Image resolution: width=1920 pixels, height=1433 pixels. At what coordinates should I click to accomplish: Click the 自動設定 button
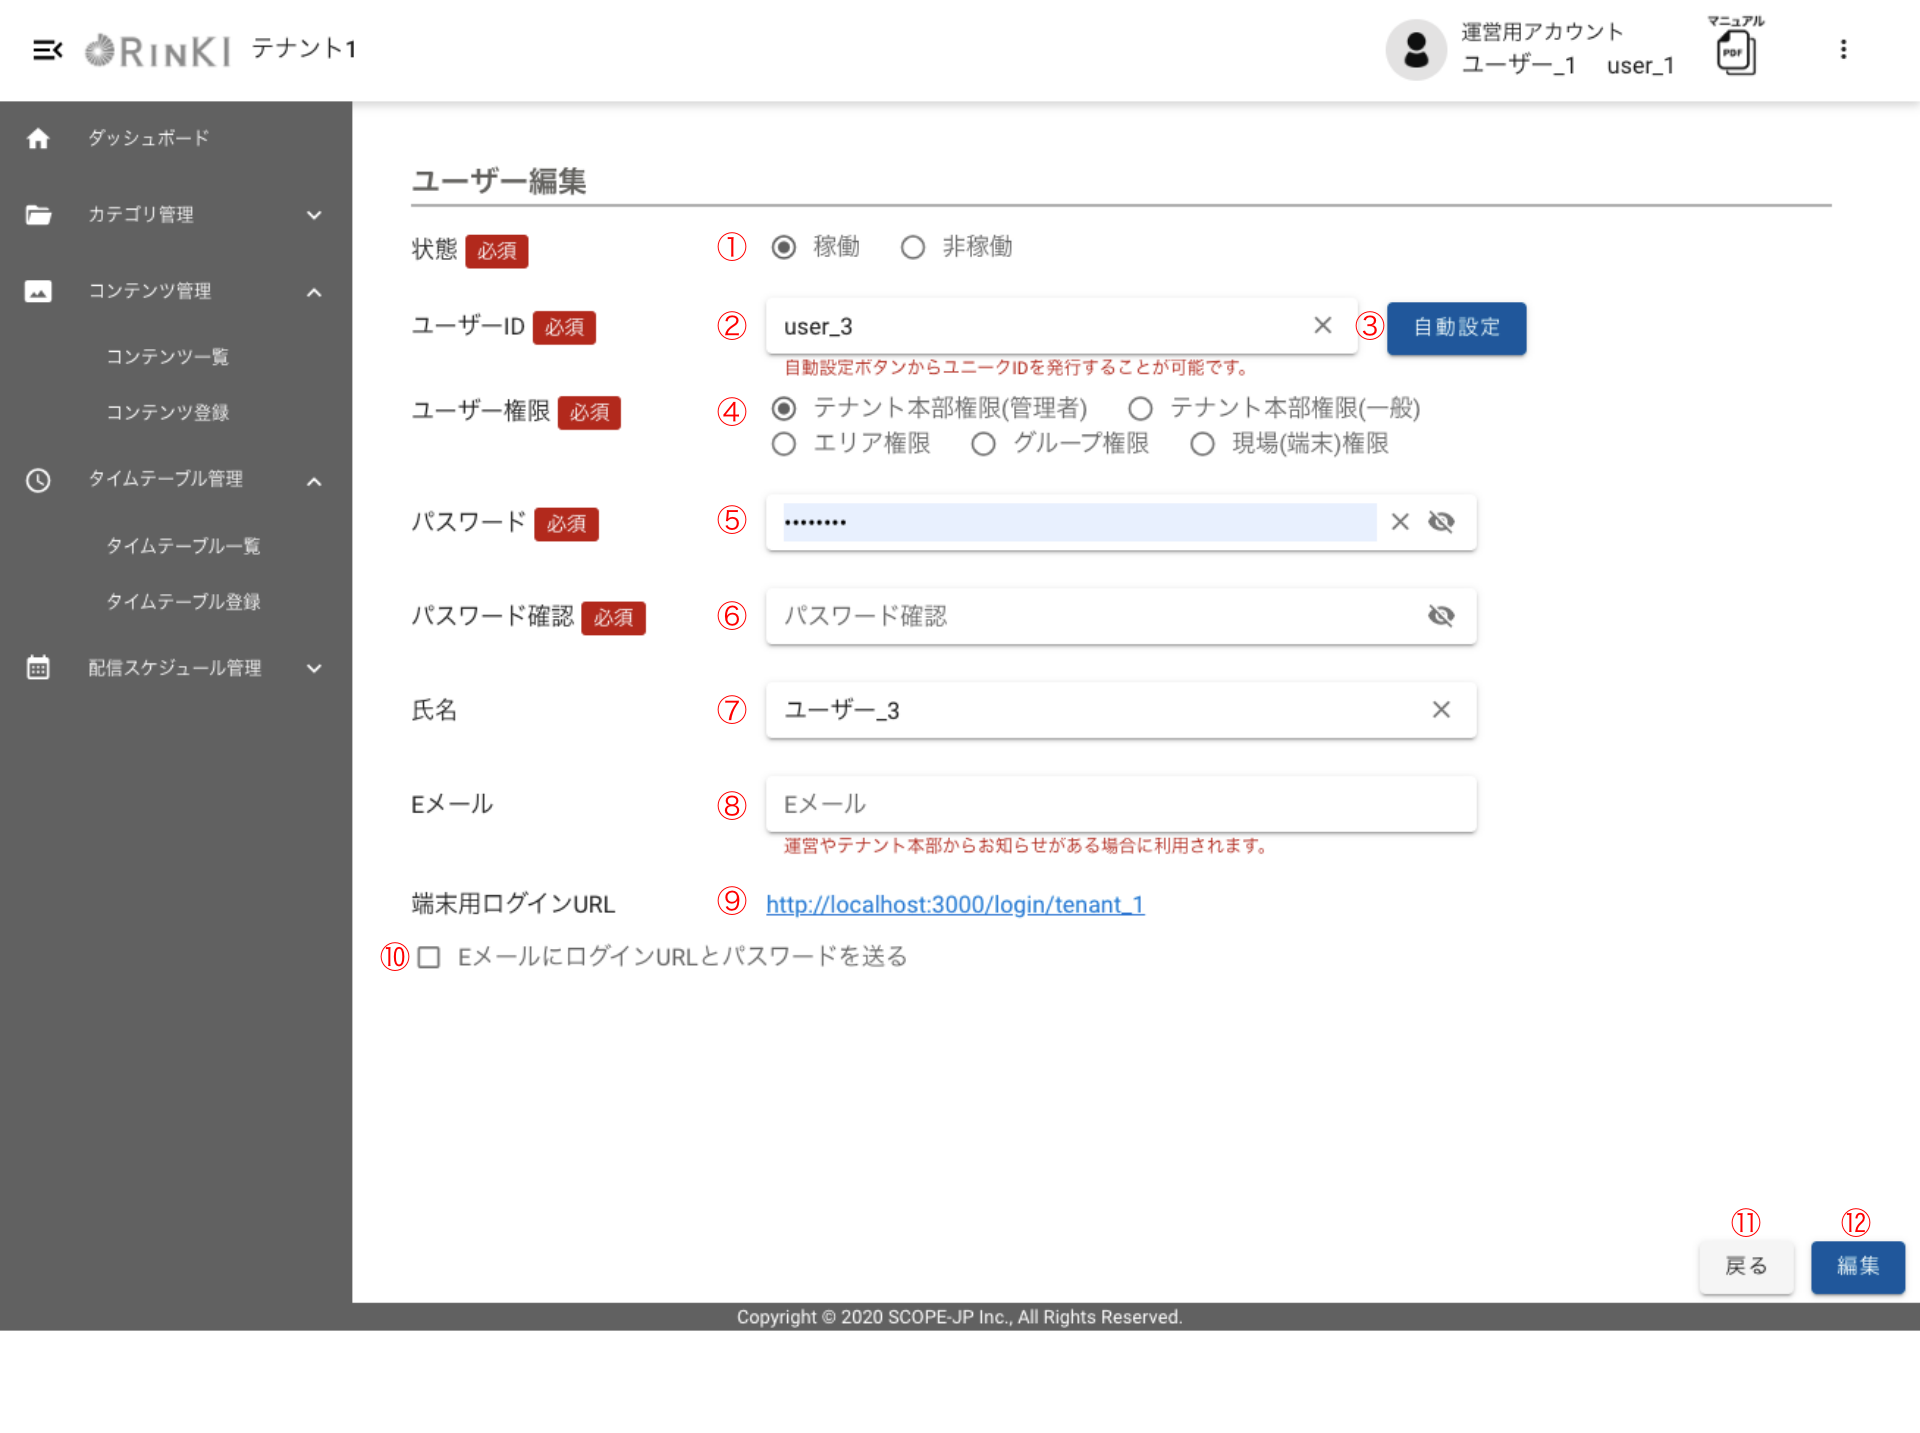(x=1455, y=328)
